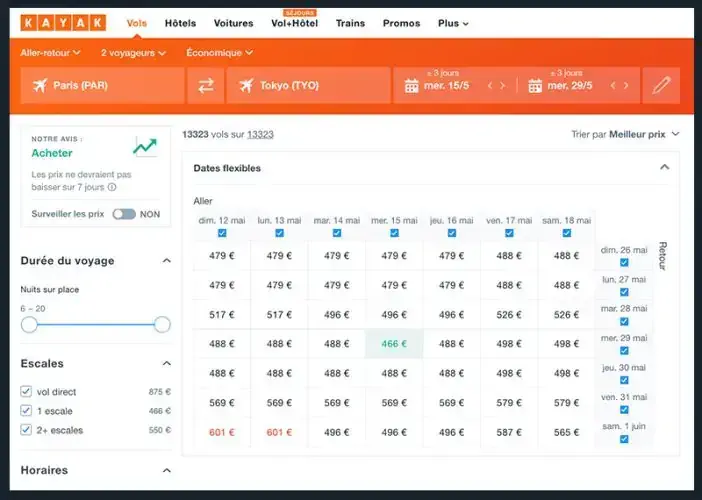Toggle the Surveiller les prix switch

click(123, 214)
